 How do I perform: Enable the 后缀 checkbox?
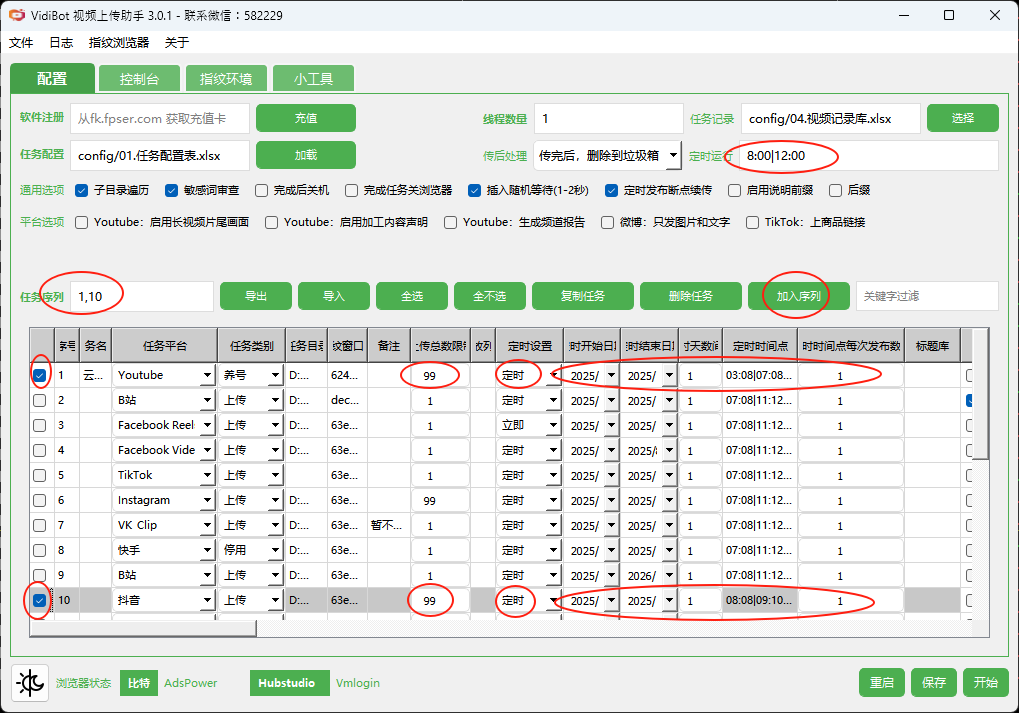point(836,190)
